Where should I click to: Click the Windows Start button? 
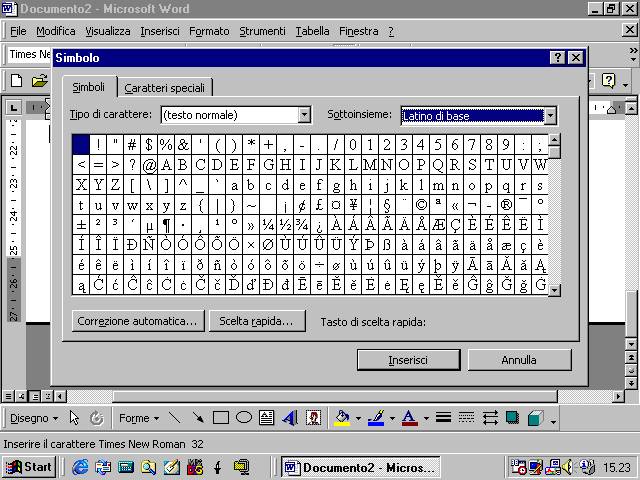(29, 467)
